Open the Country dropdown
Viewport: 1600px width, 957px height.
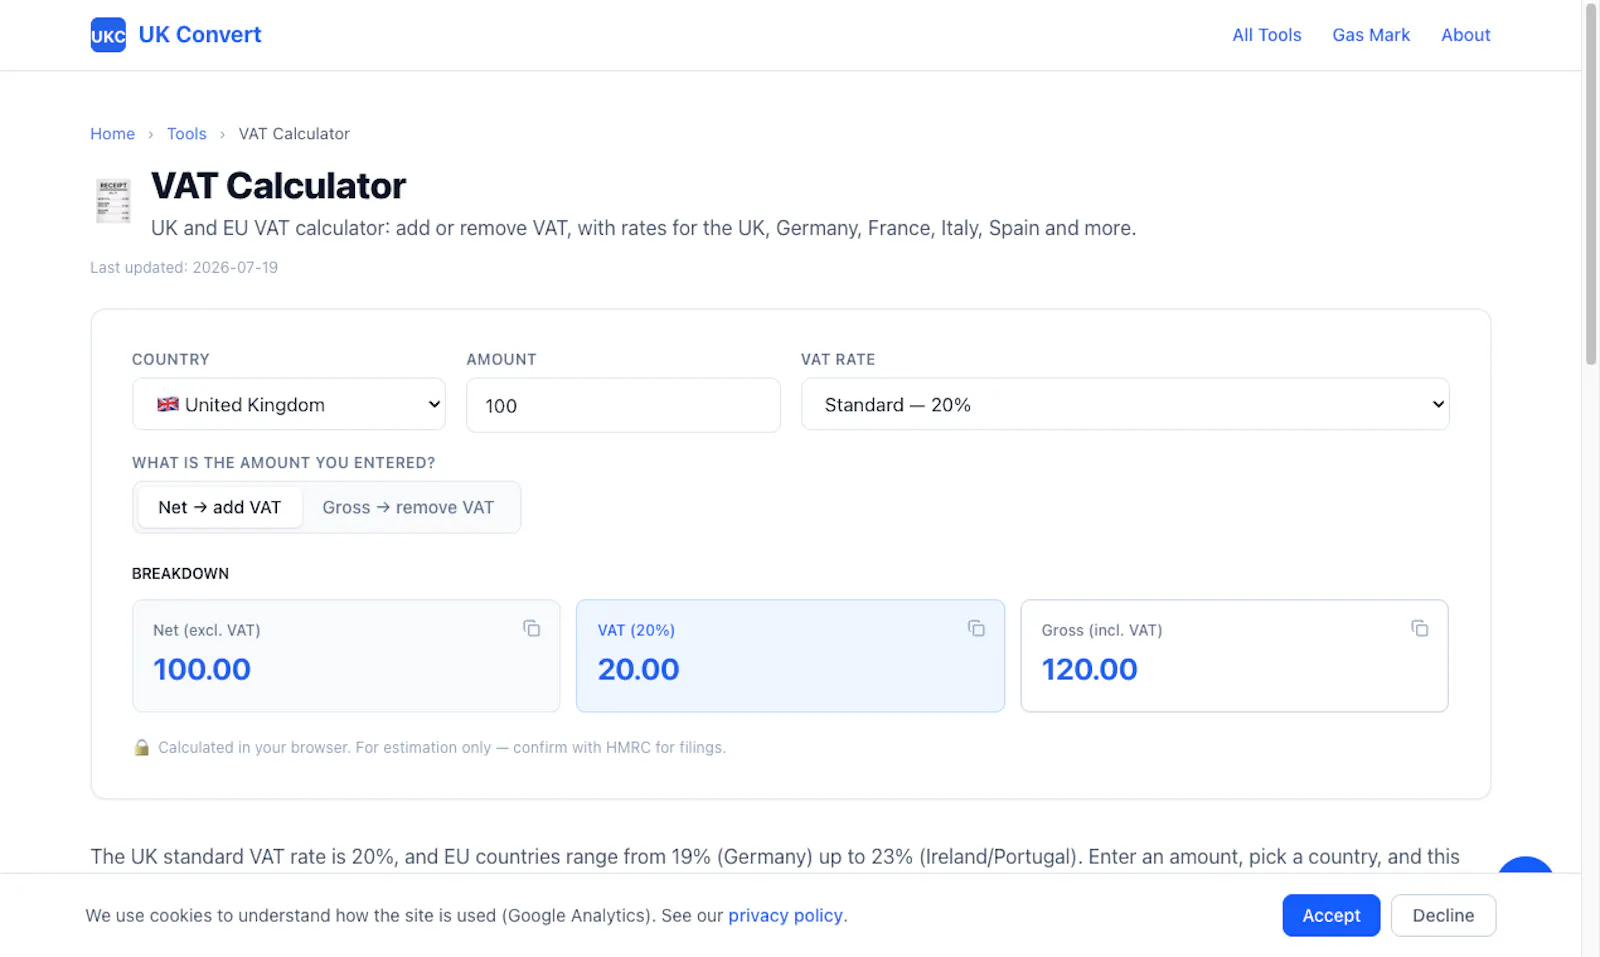tap(289, 404)
